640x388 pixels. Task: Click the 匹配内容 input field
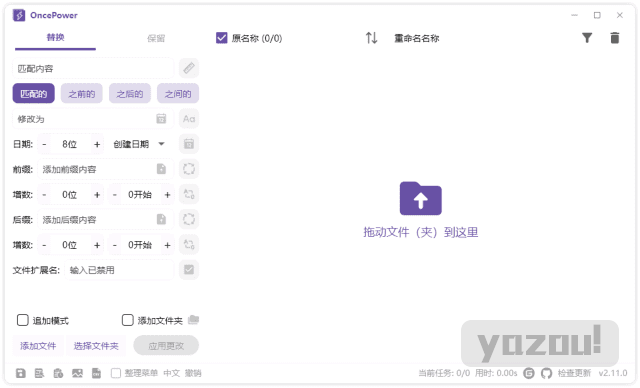[x=93, y=68]
